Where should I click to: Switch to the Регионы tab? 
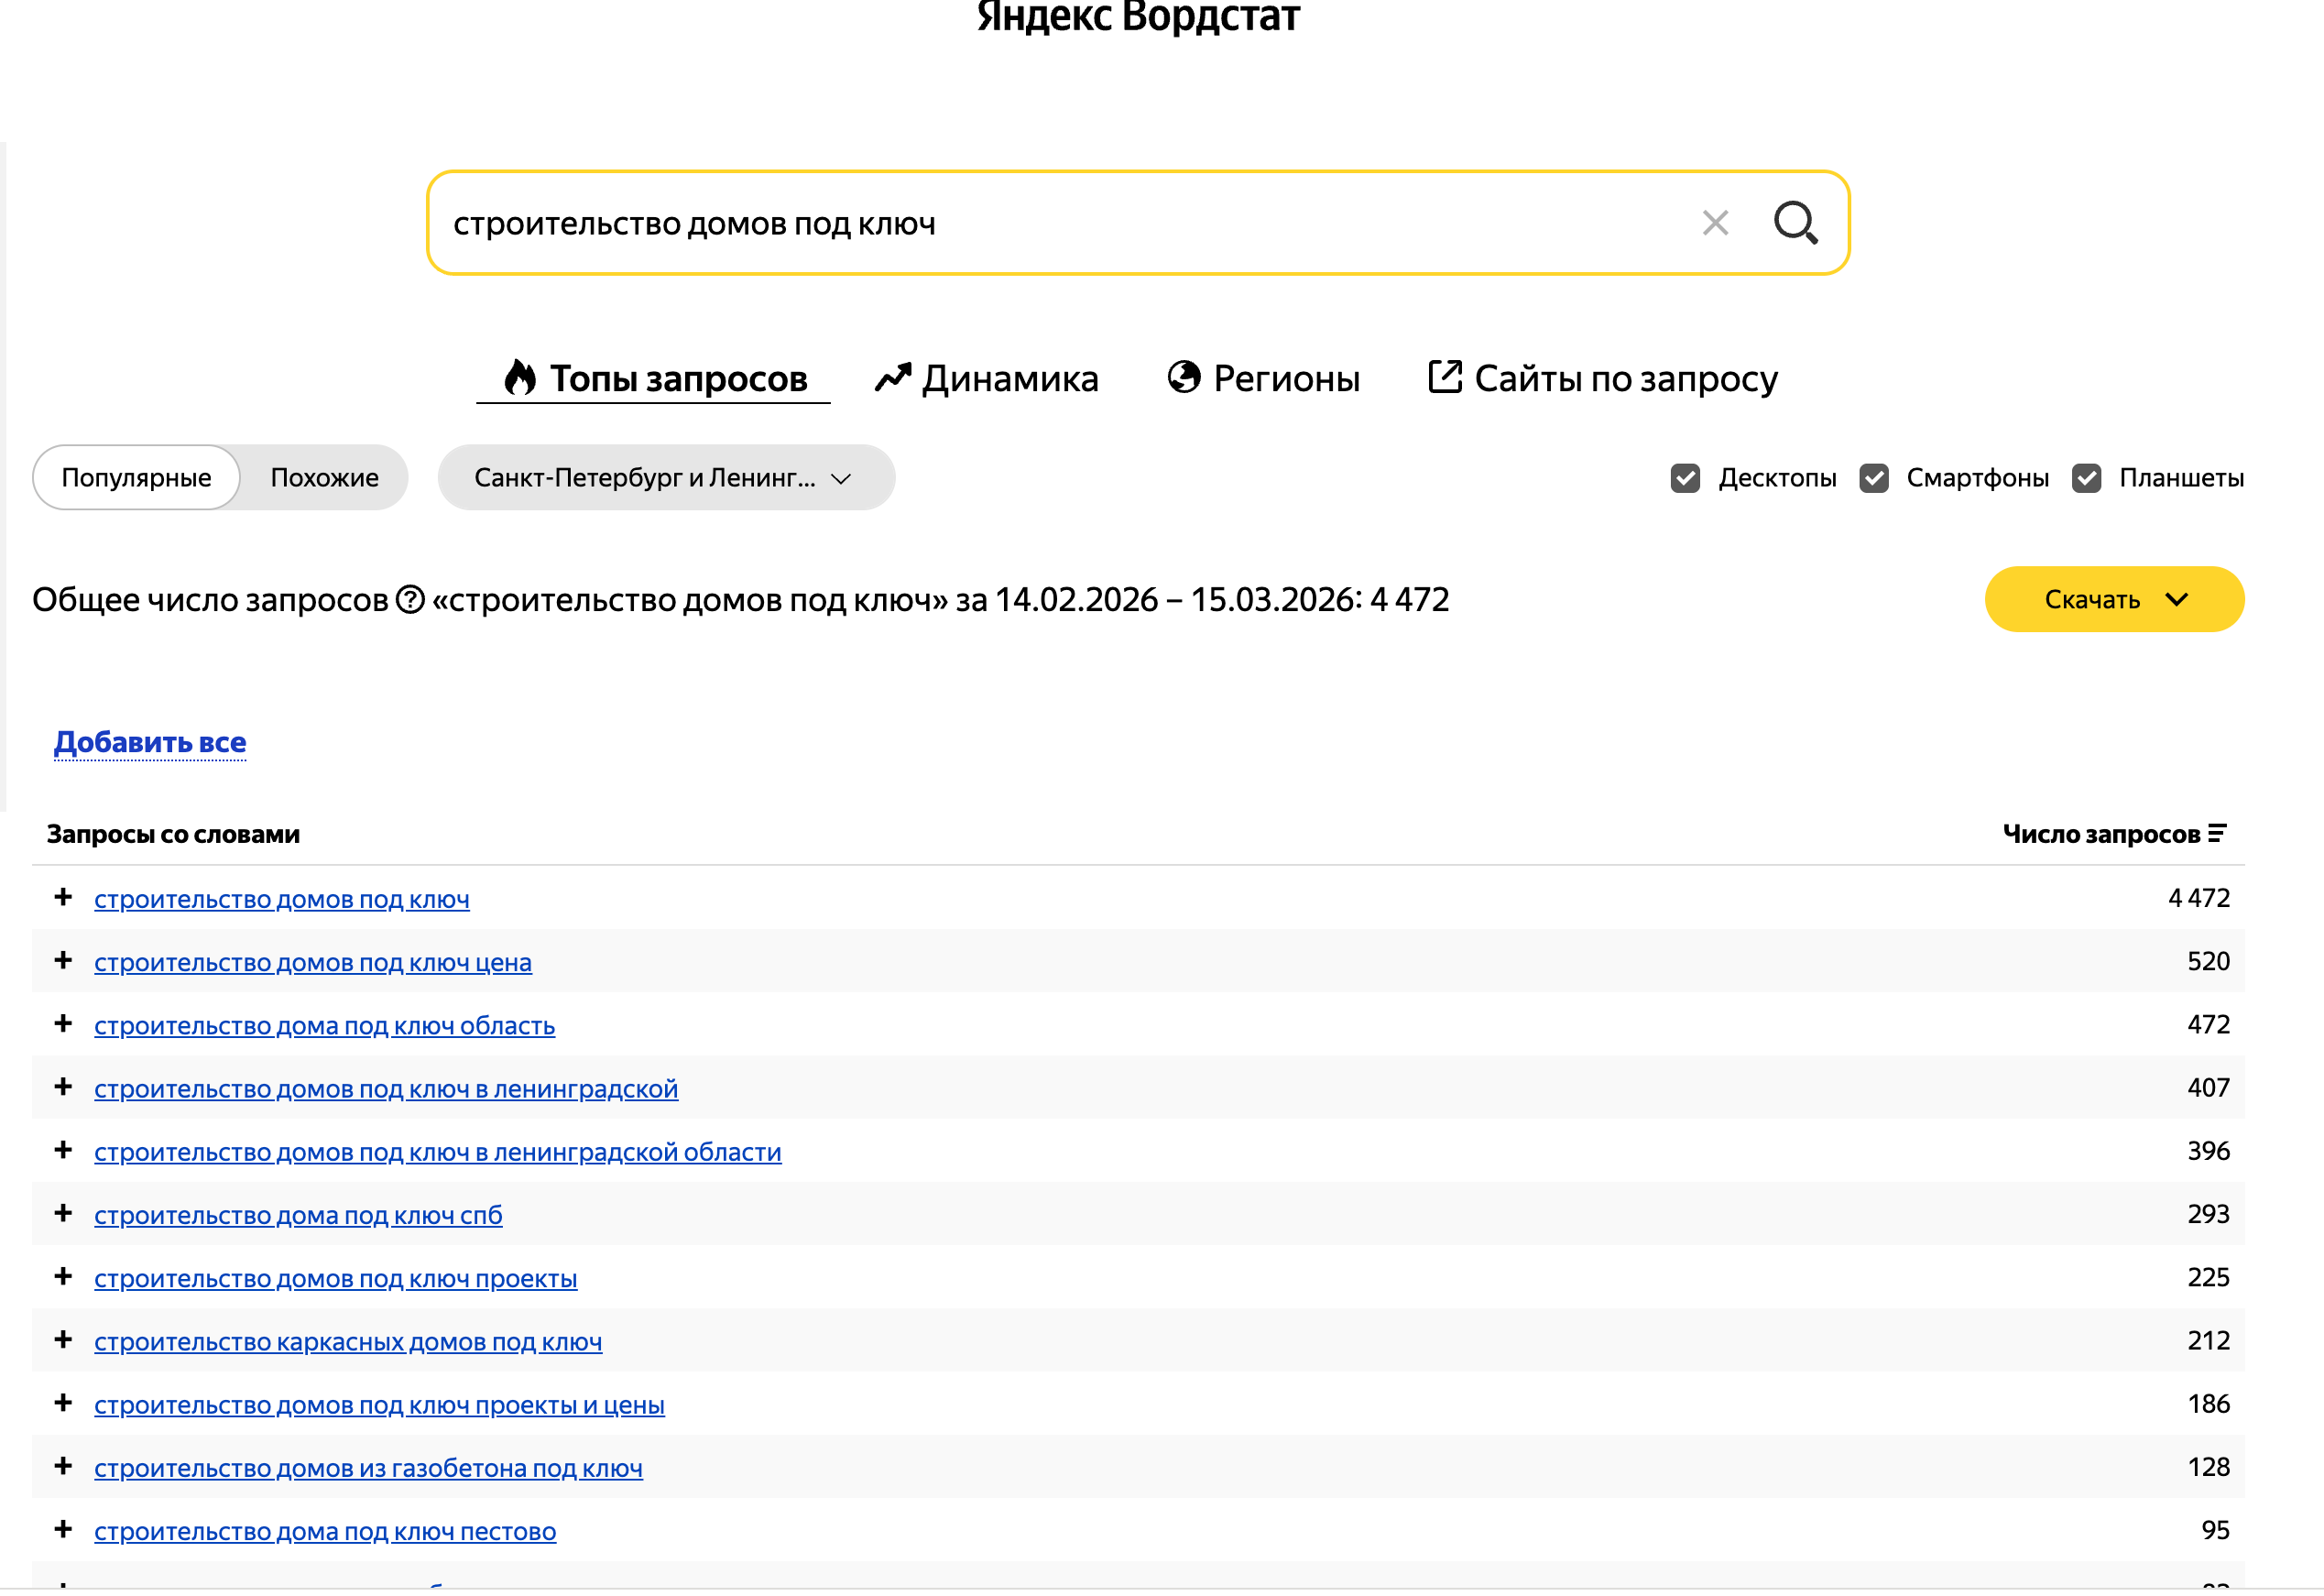[x=1263, y=379]
